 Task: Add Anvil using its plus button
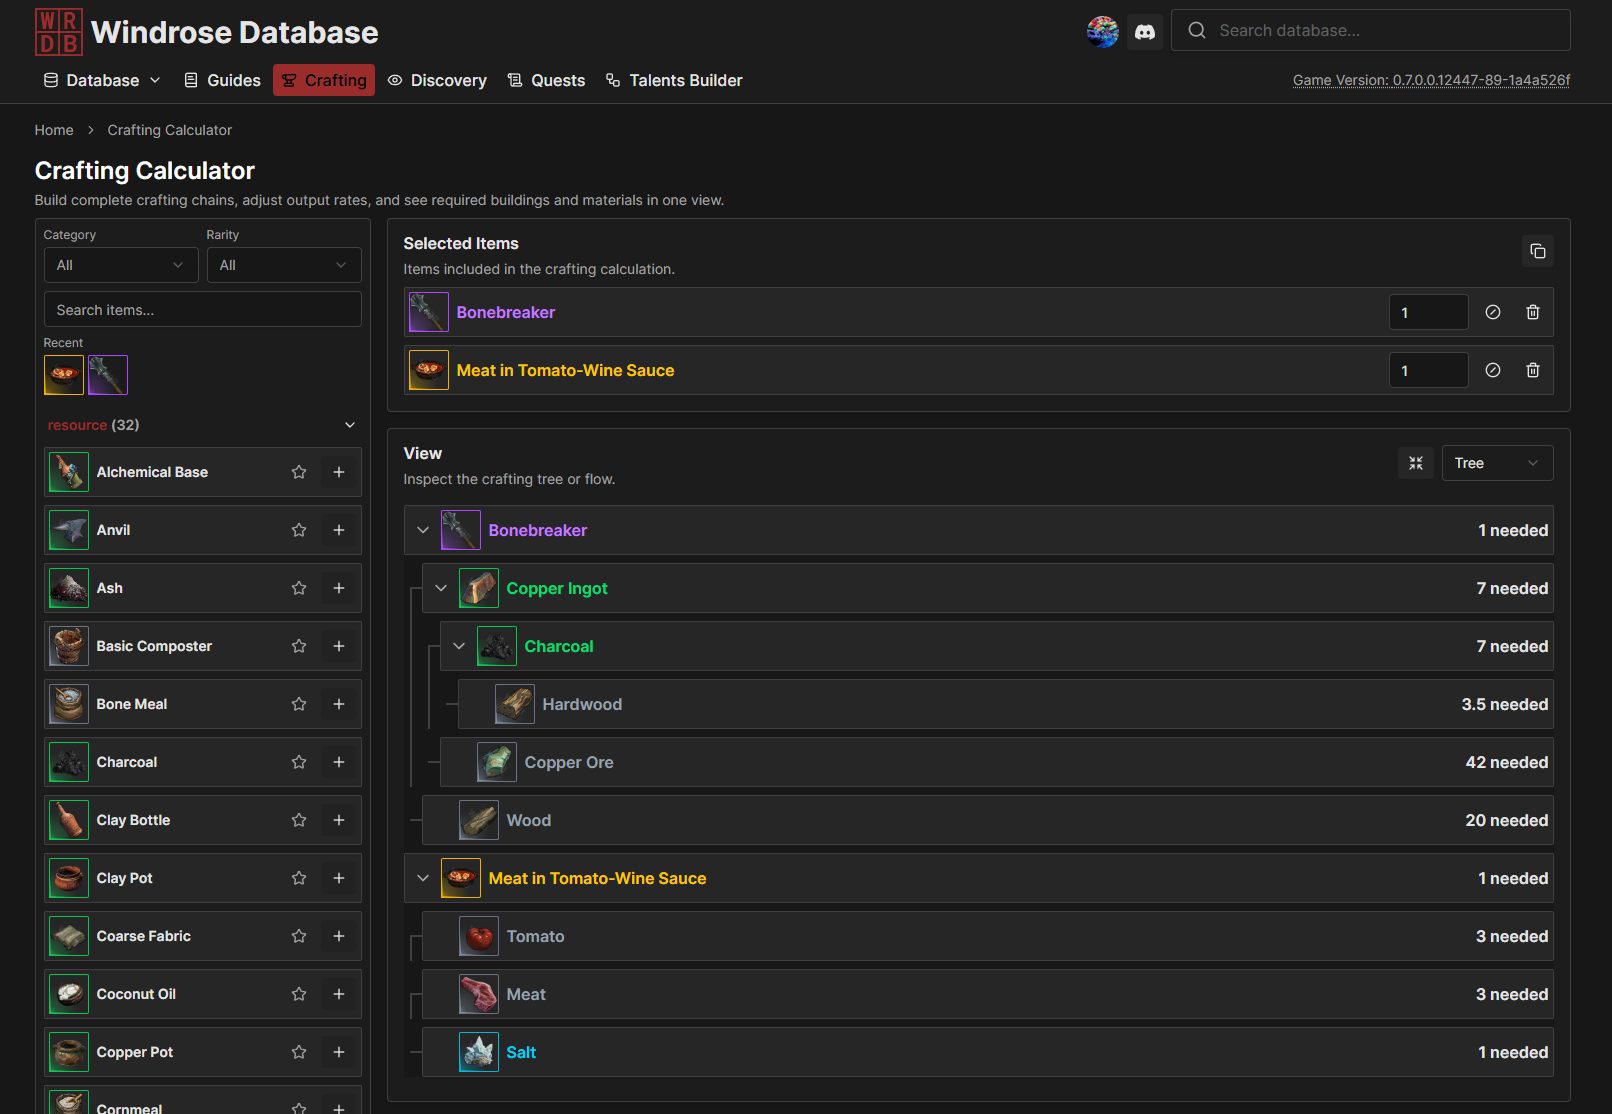pos(338,530)
